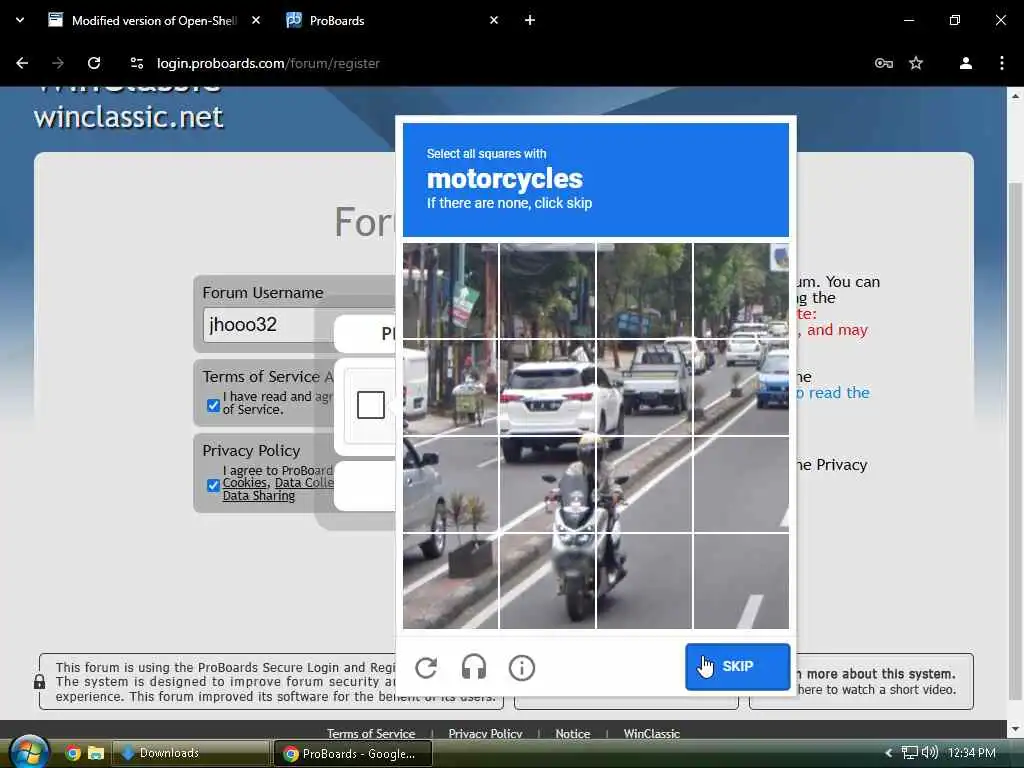Open the Windows Start orb
Image resolution: width=1024 pixels, height=768 pixels.
[29, 752]
